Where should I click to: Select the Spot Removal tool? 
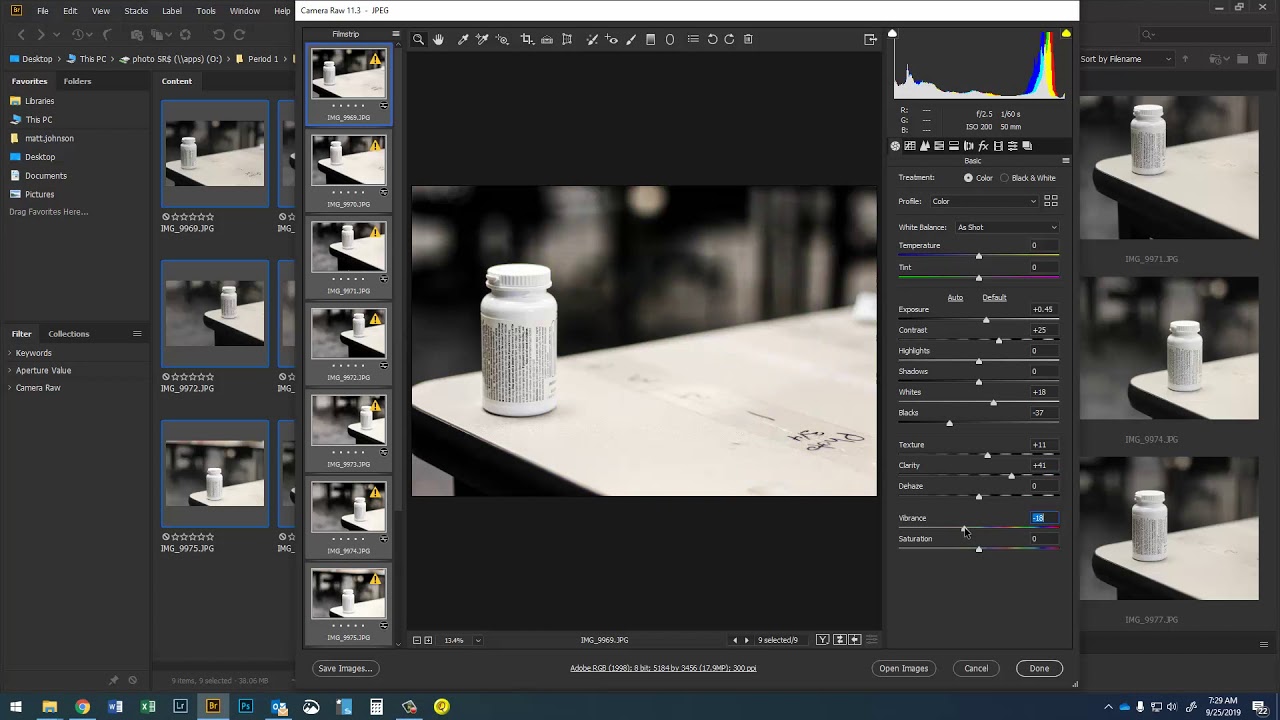coord(592,39)
